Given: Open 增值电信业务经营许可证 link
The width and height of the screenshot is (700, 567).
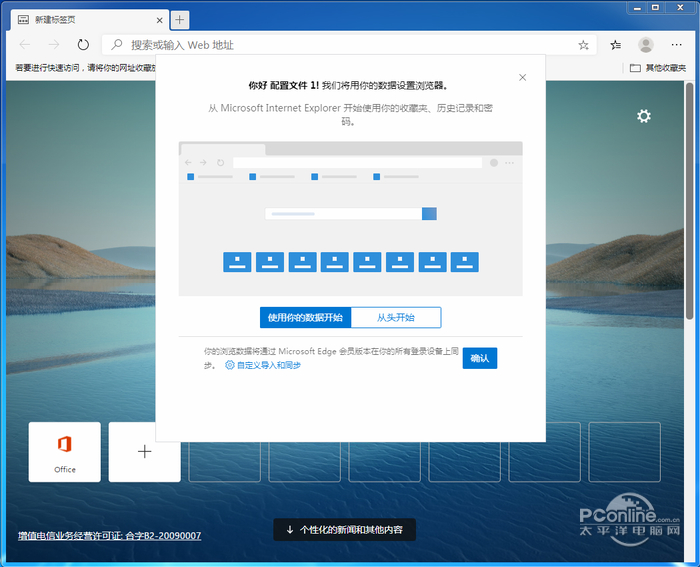Looking at the screenshot, I should tap(109, 535).
